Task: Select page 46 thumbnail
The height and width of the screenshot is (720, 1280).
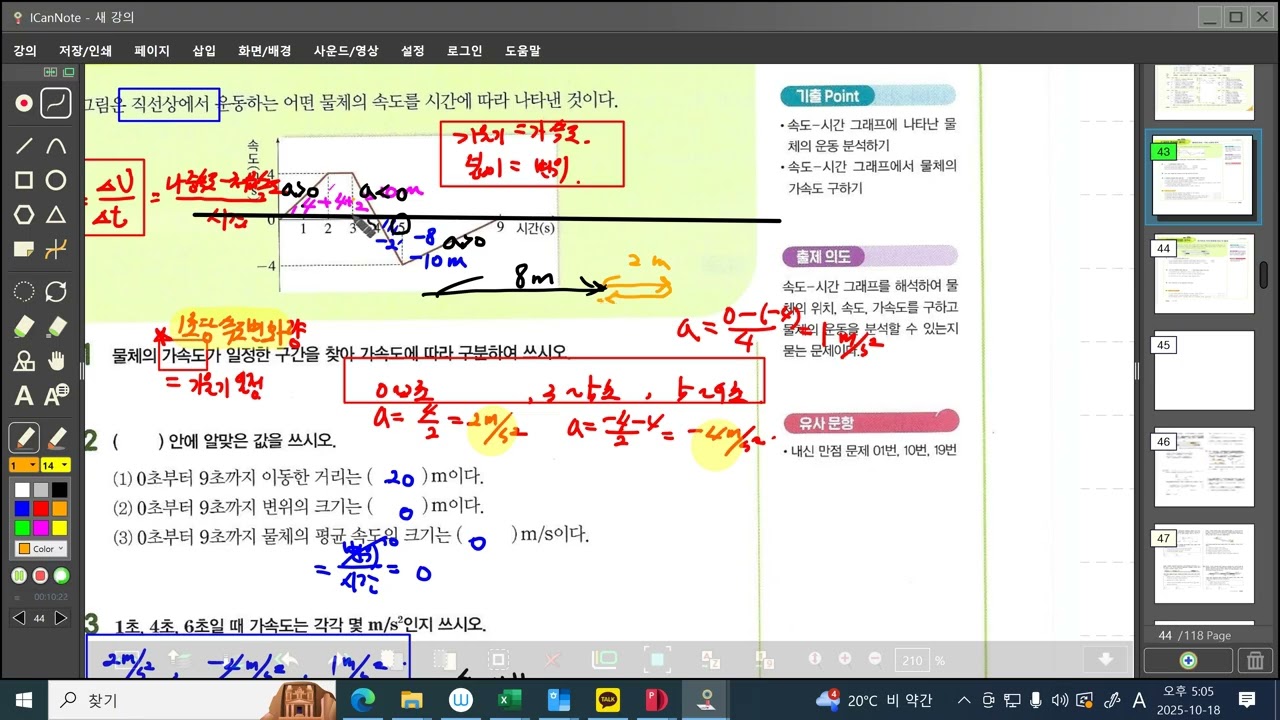Action: pos(1203,467)
